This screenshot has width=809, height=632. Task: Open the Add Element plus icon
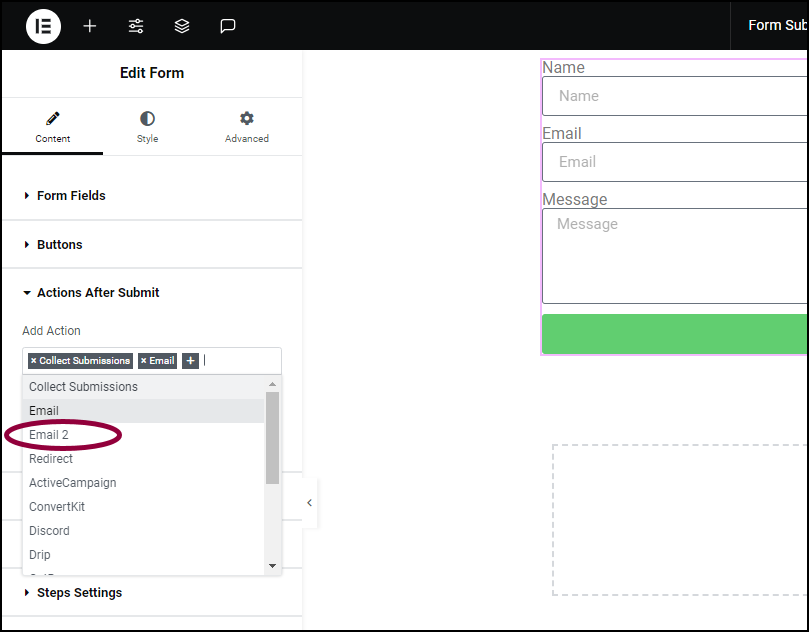point(90,26)
